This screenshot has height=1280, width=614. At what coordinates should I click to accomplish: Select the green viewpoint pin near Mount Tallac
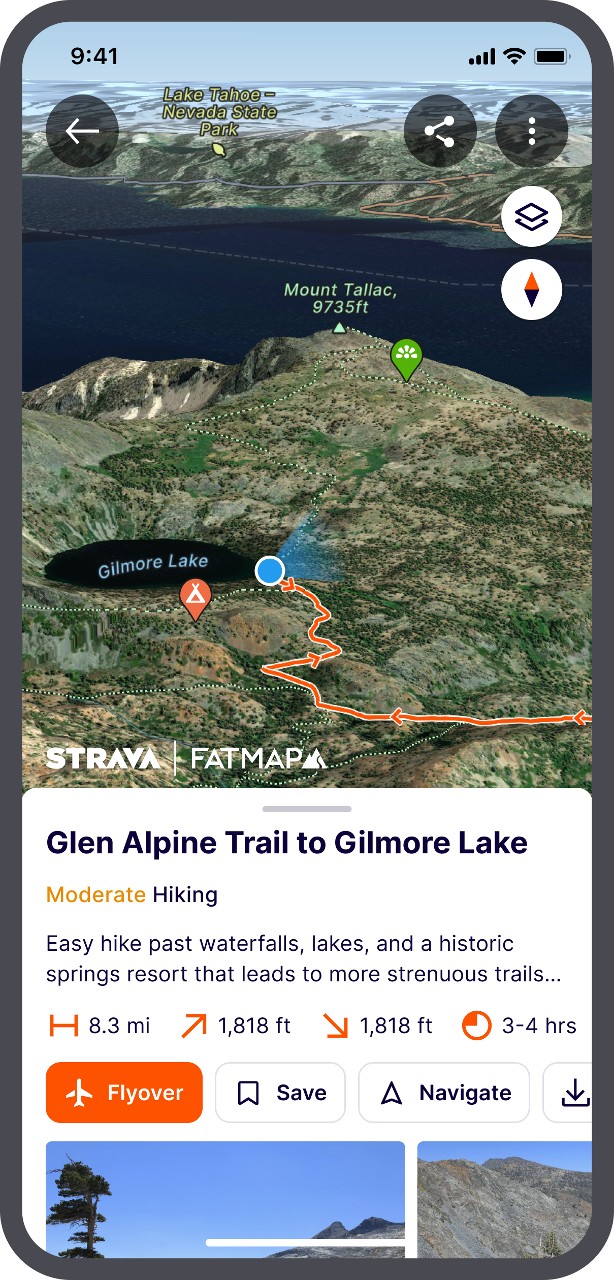406,359
